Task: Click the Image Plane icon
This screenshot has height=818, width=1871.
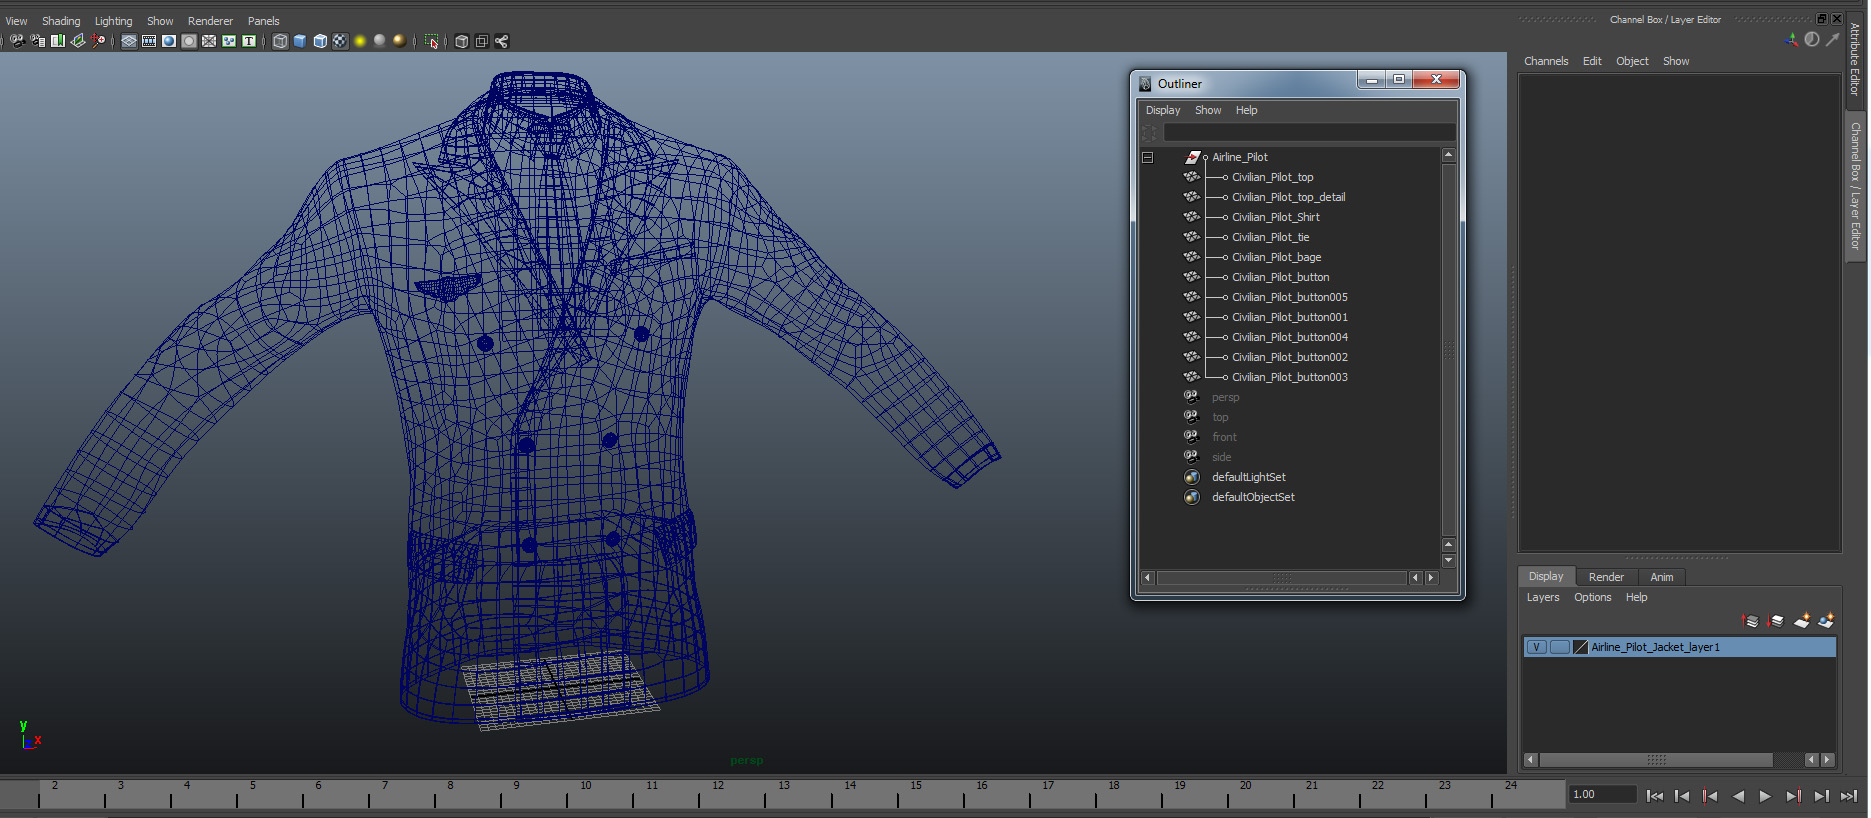Action: point(78,41)
